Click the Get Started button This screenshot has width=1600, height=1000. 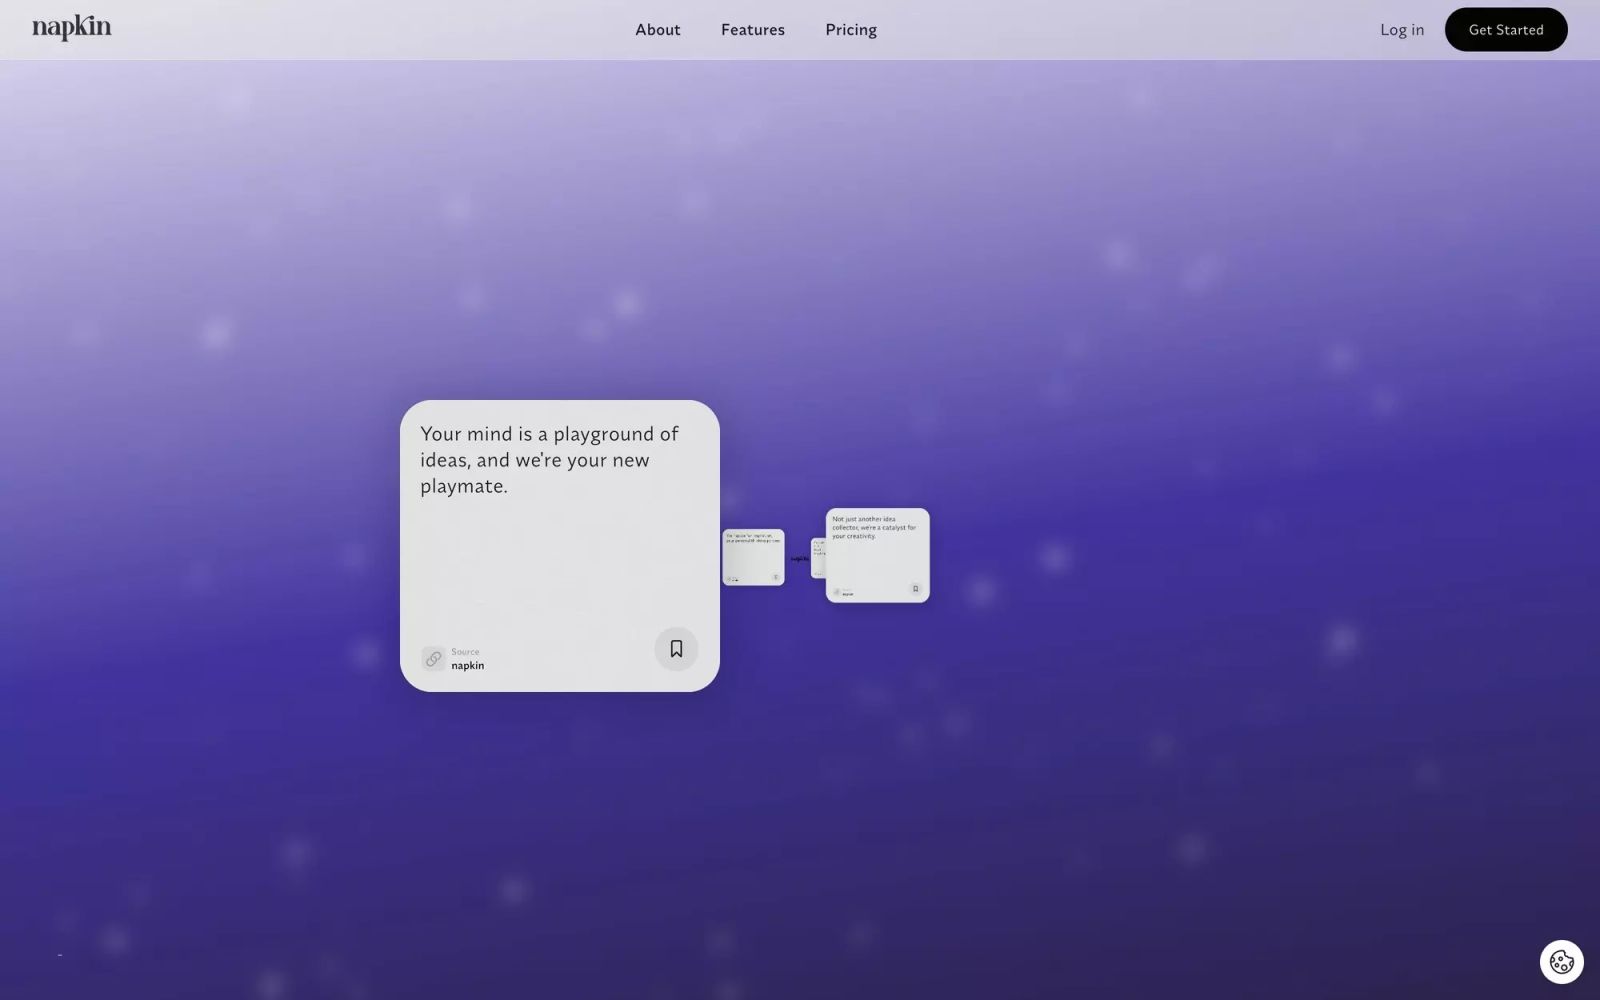[1506, 30]
